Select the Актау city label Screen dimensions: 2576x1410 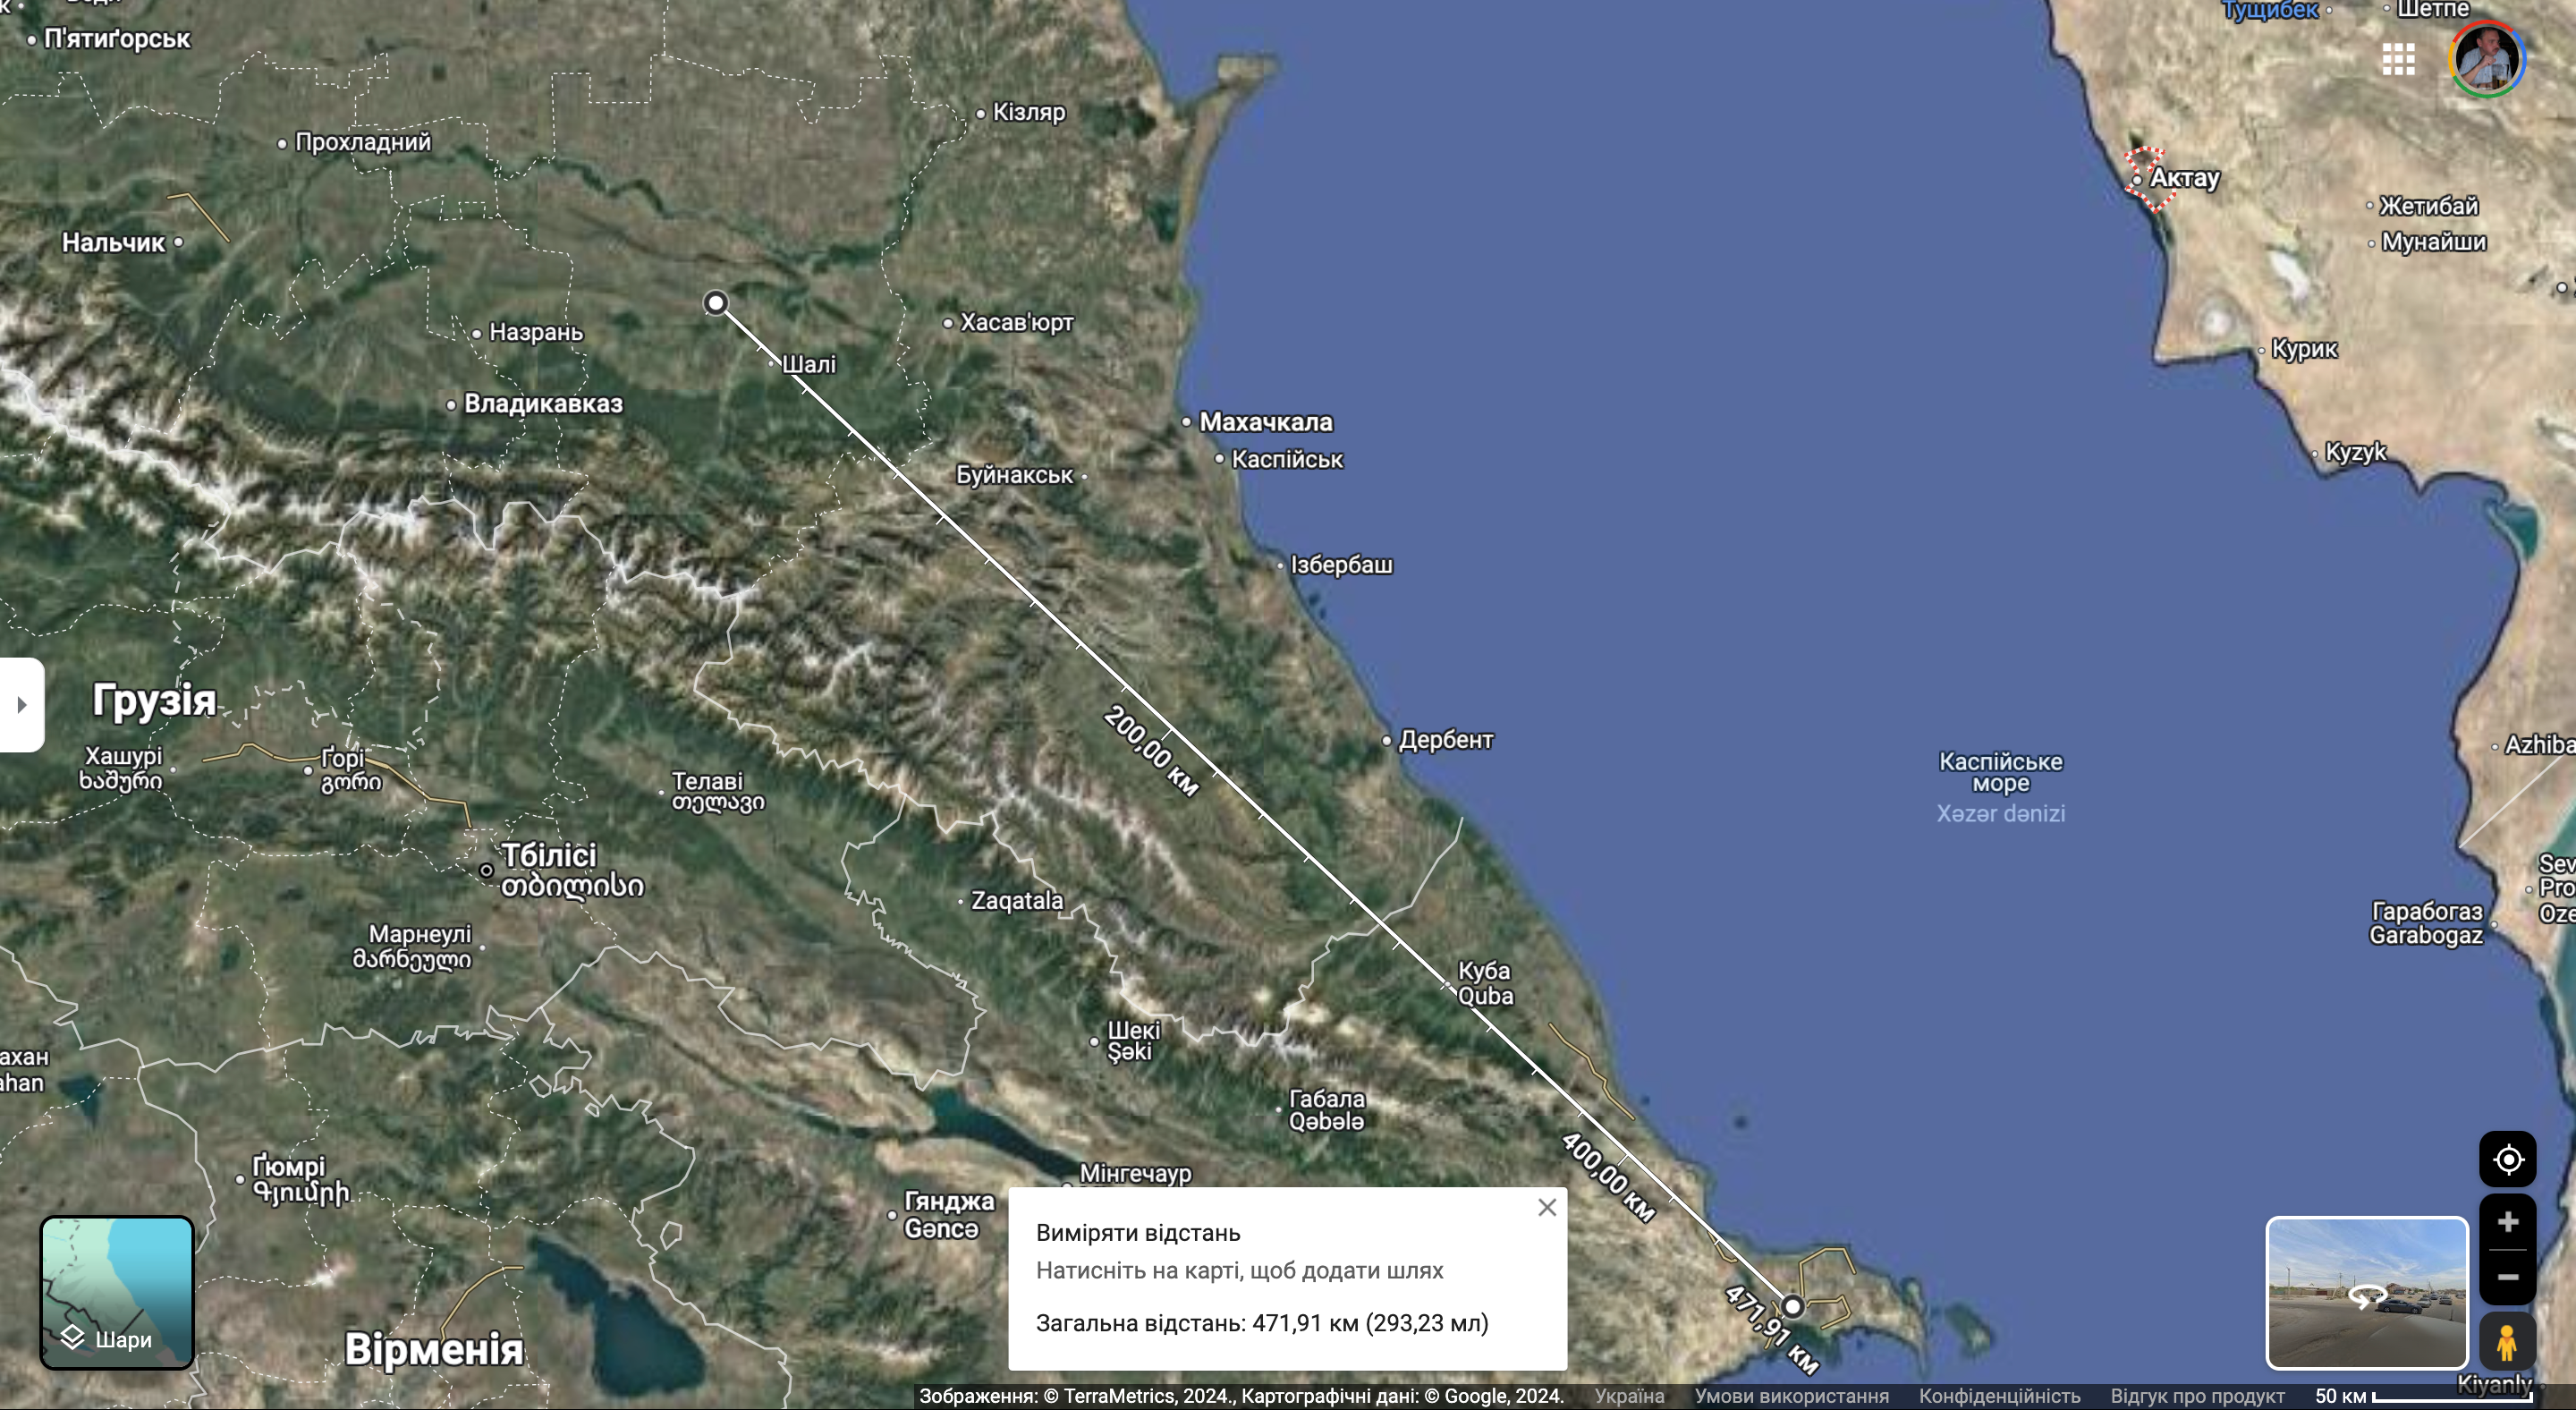(x=2184, y=178)
